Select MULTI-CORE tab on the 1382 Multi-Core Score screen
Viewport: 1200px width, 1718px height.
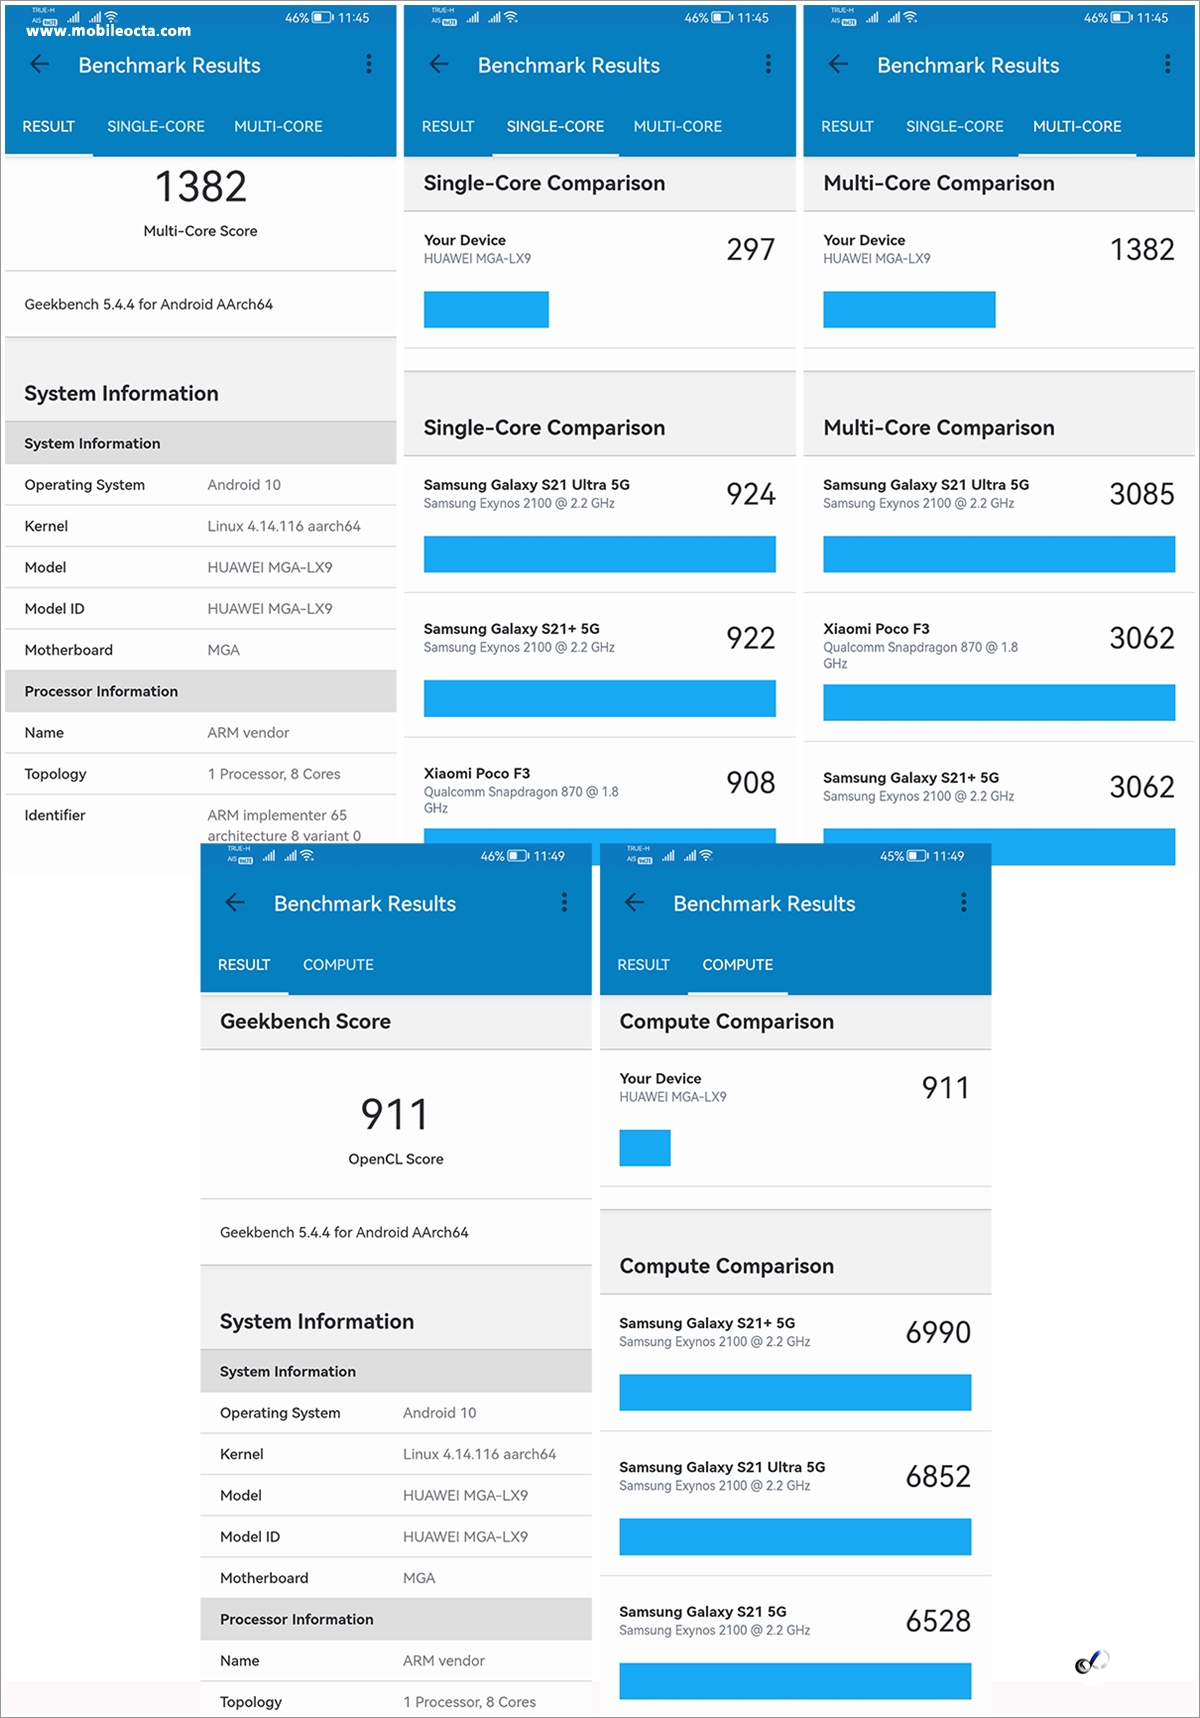278,127
